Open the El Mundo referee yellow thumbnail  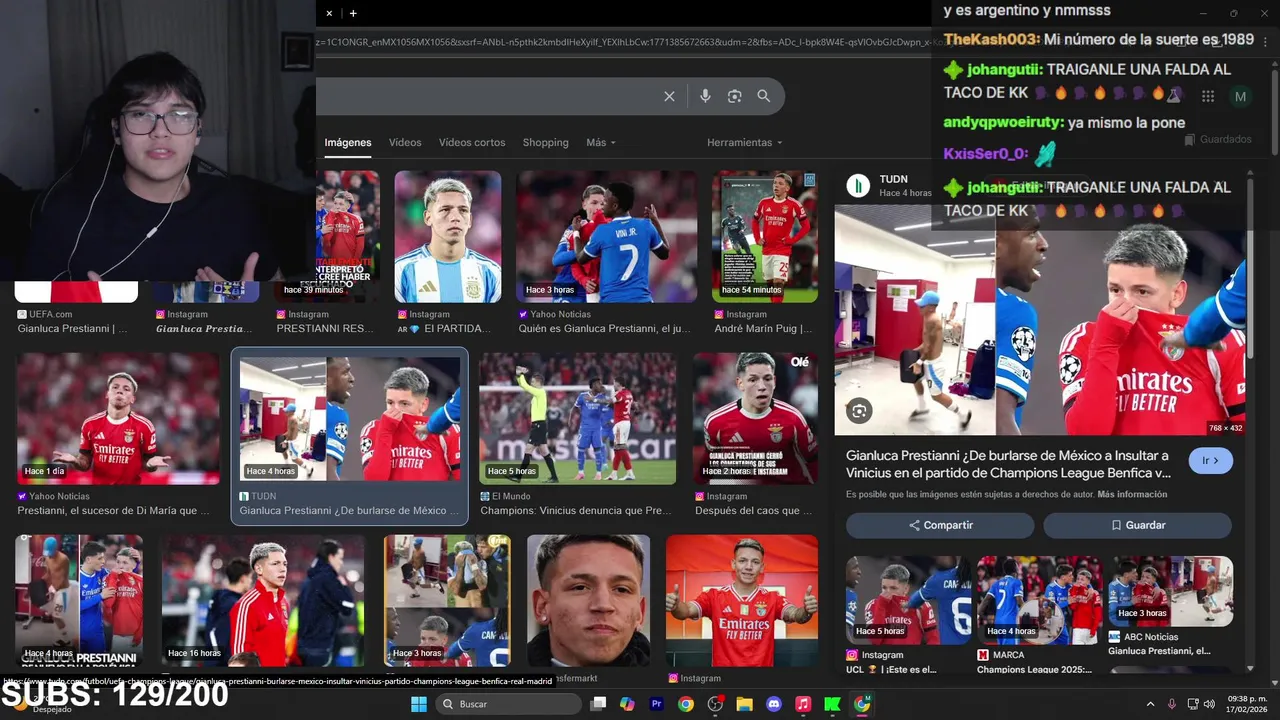(577, 418)
